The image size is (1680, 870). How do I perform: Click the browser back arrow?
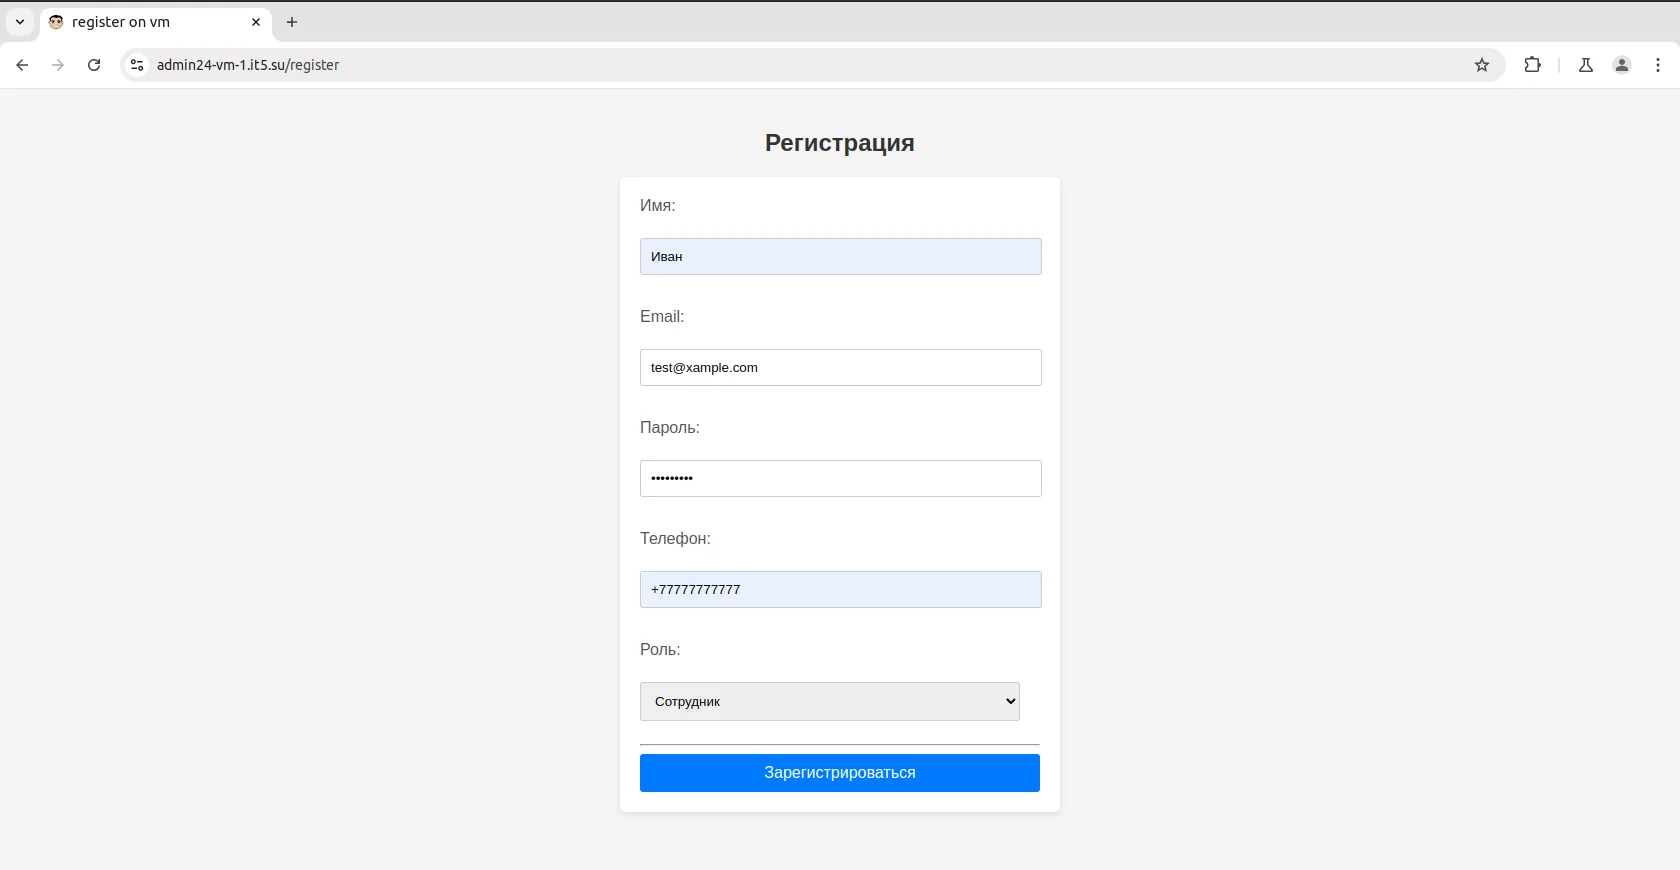(x=22, y=65)
